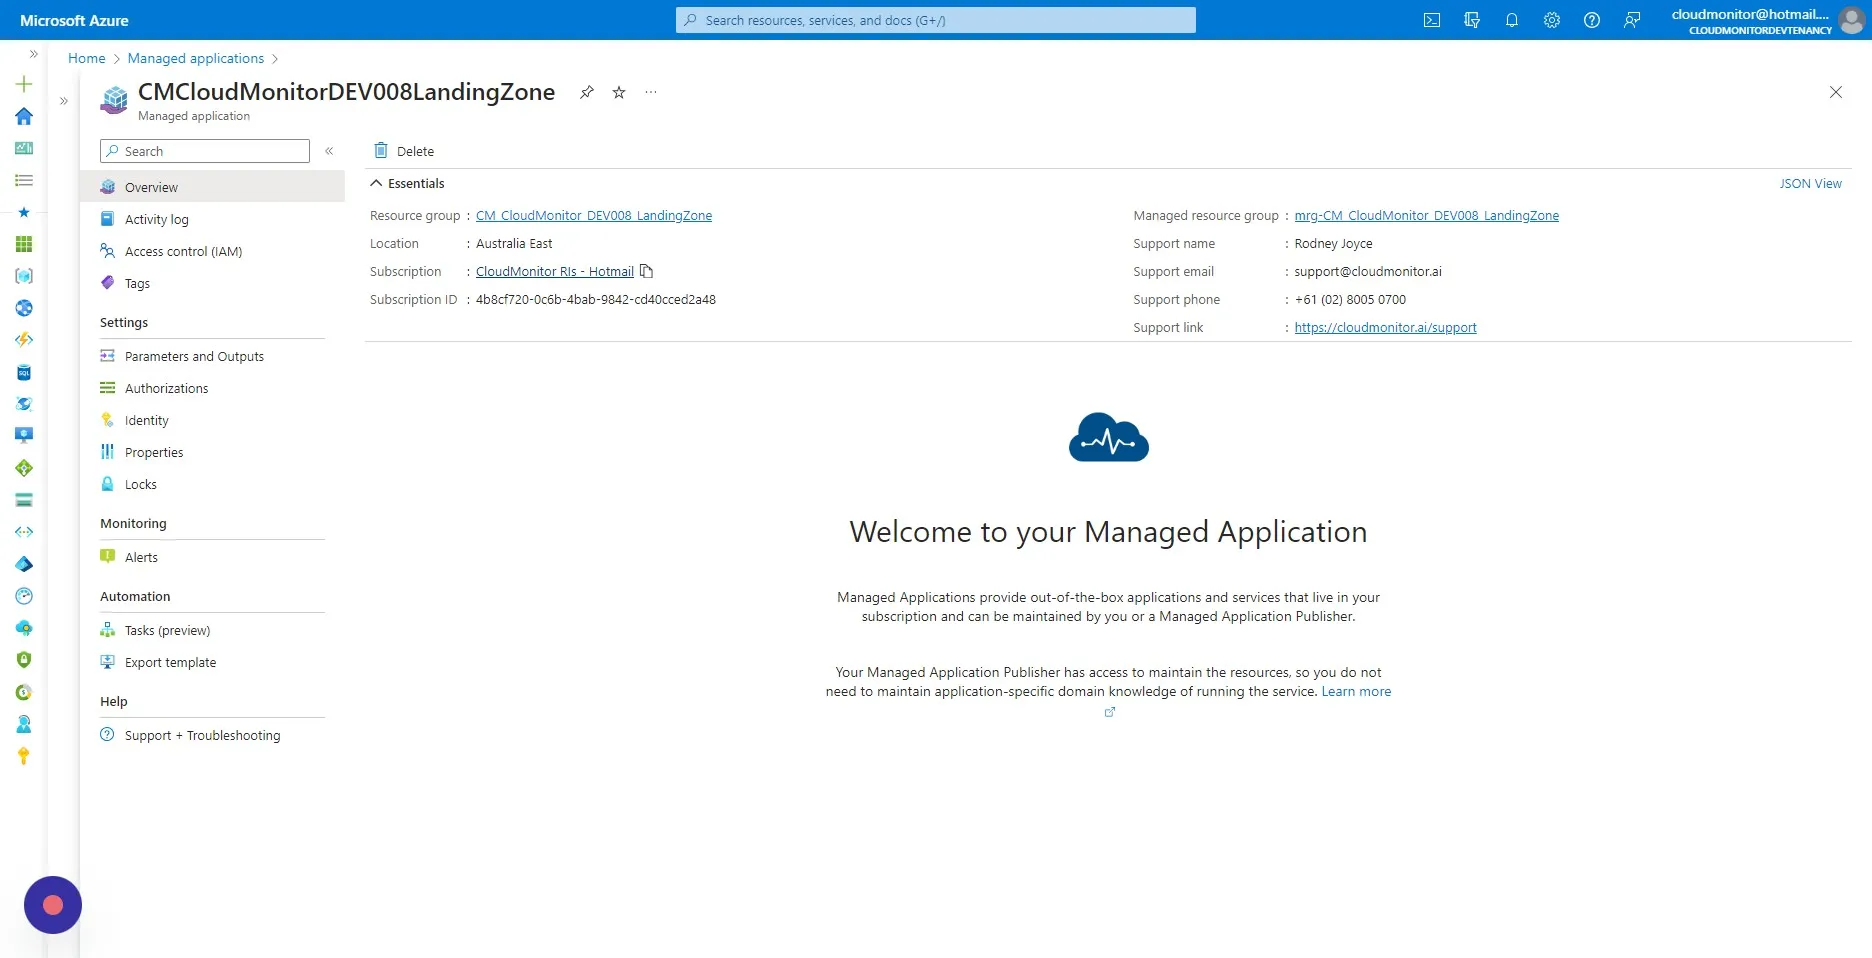Go to Home via the house icon
This screenshot has width=1872, height=958.
24,116
